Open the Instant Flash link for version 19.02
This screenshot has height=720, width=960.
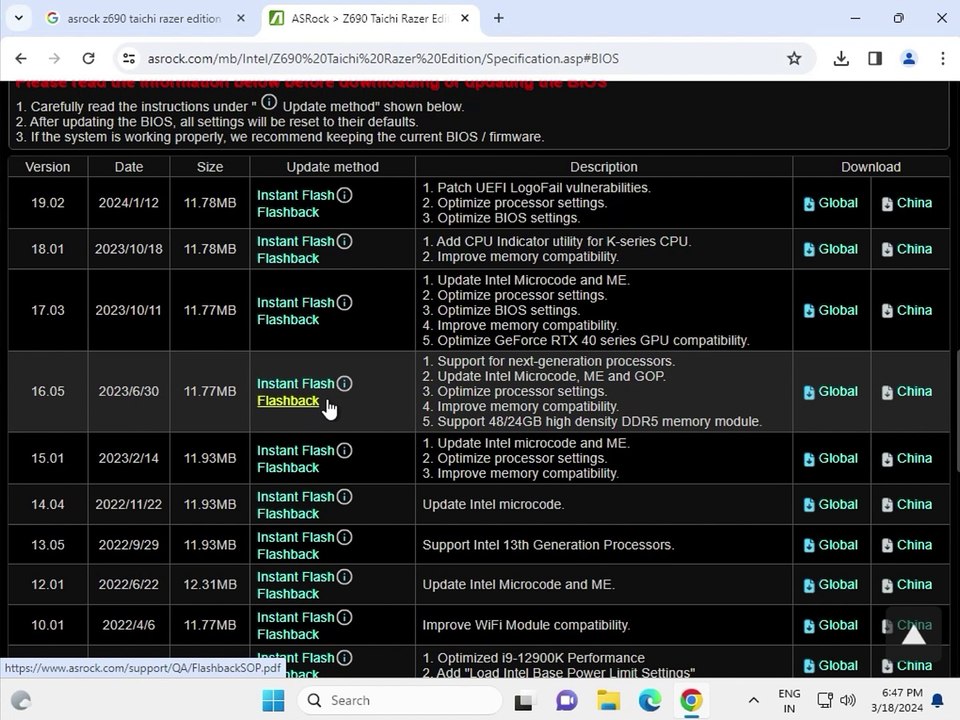[296, 195]
